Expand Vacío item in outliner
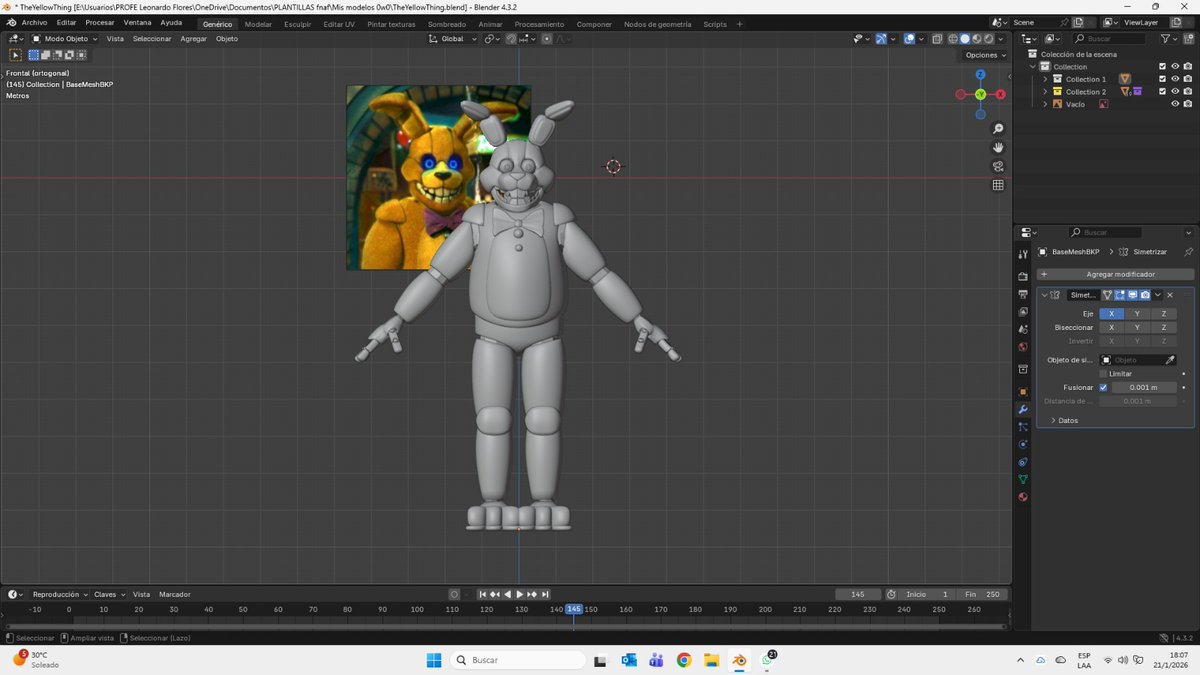 [x=1045, y=104]
